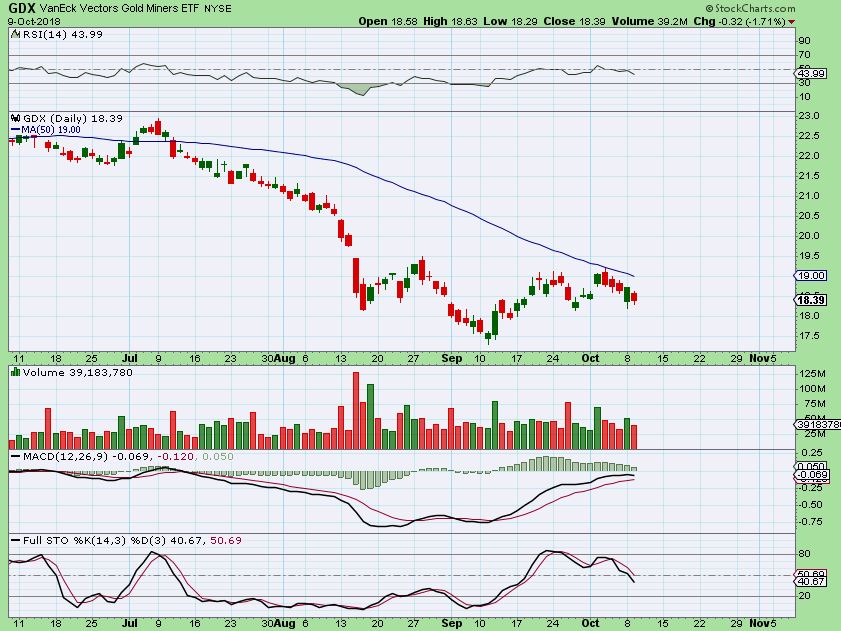Viewport: 841px width, 631px height.
Task: Click the Full STO legend line marker
Action: (16, 540)
